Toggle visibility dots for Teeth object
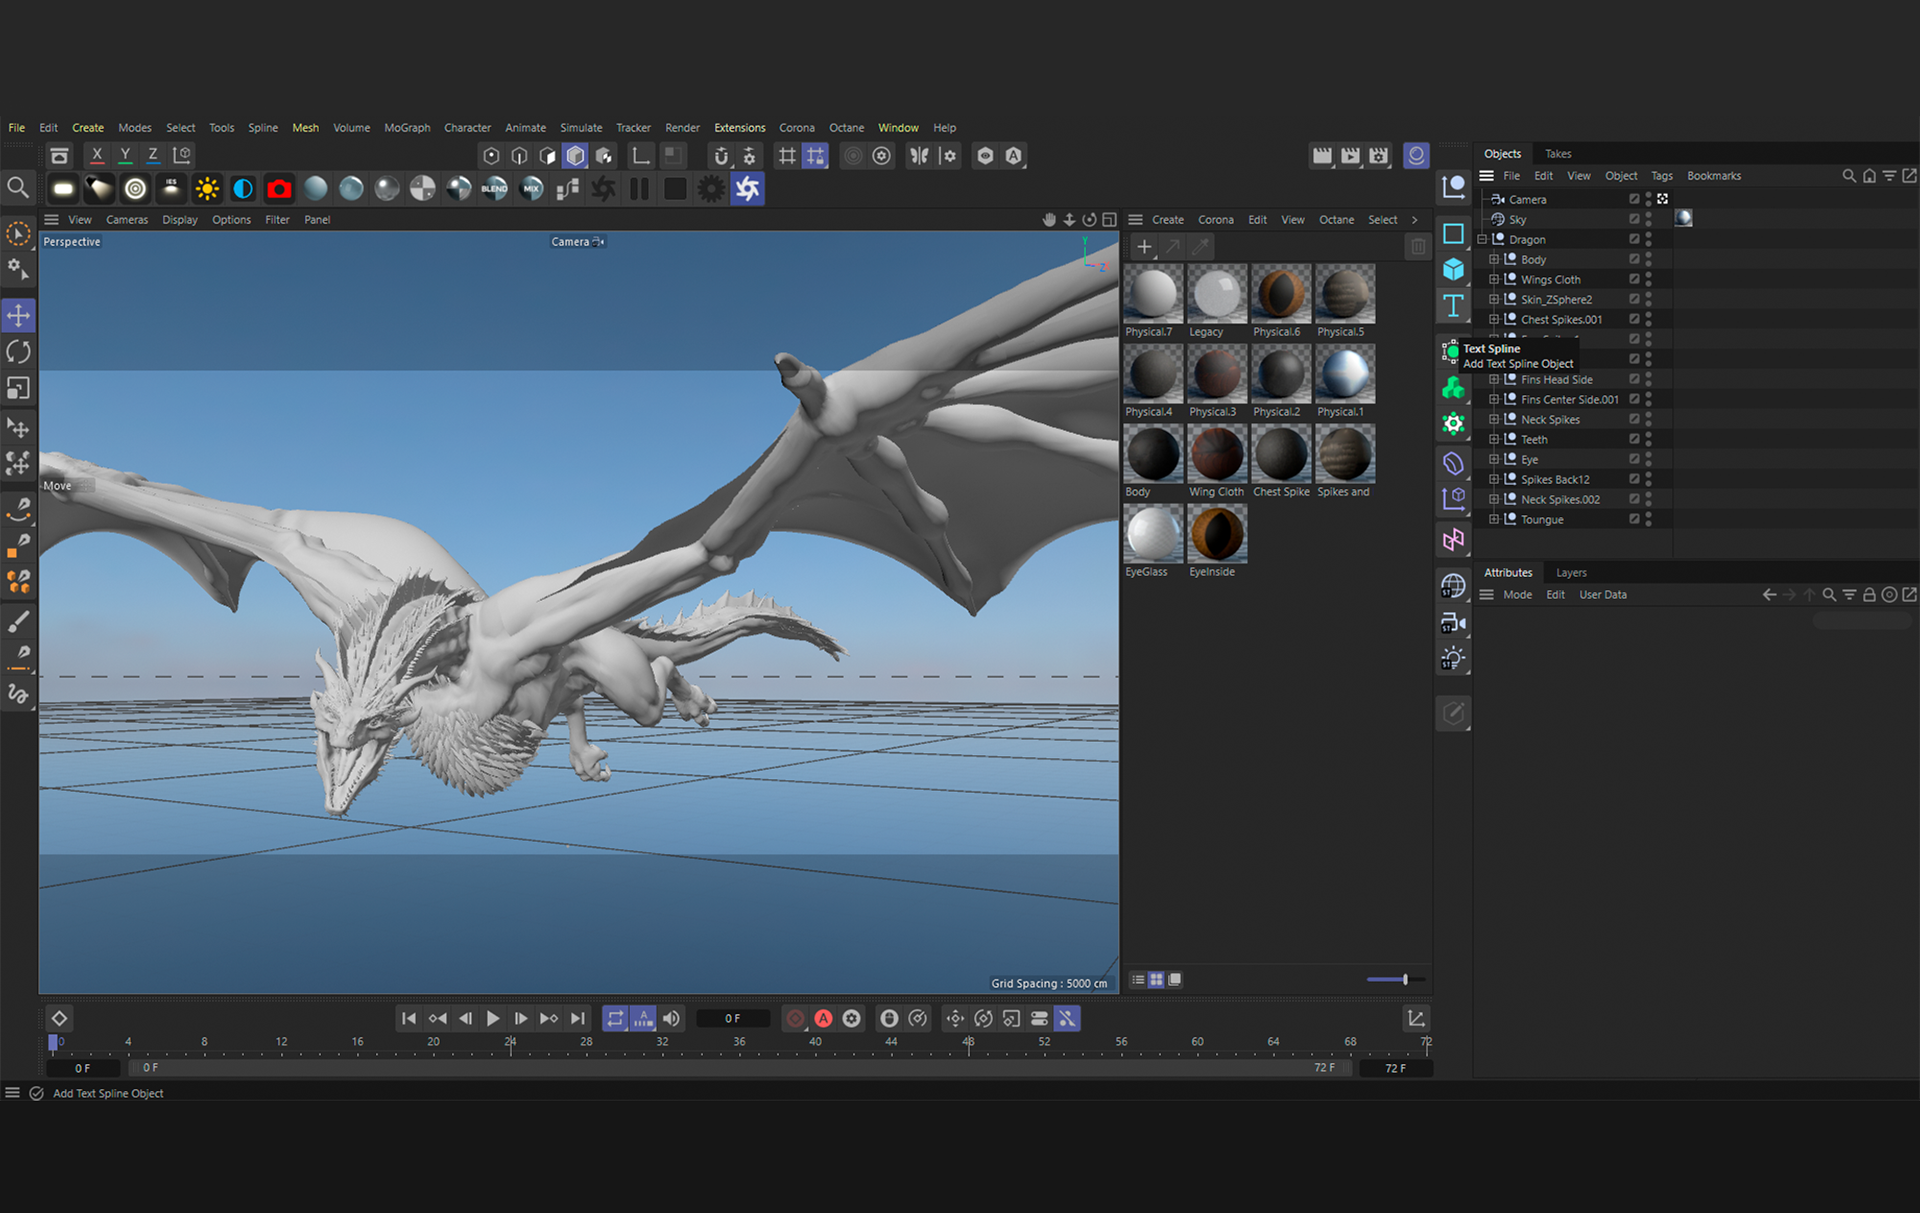Viewport: 1920px width, 1213px height. pyautogui.click(x=1648, y=439)
